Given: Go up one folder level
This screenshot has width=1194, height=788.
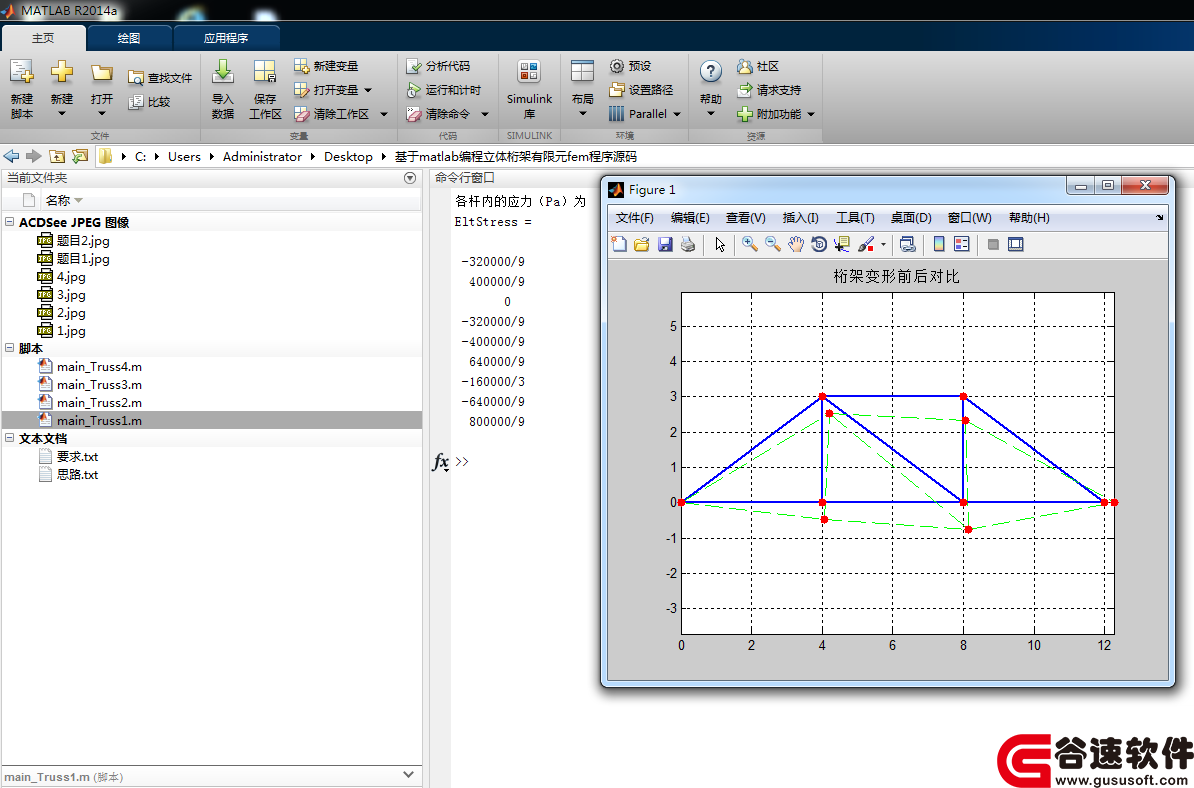Looking at the screenshot, I should coord(57,156).
